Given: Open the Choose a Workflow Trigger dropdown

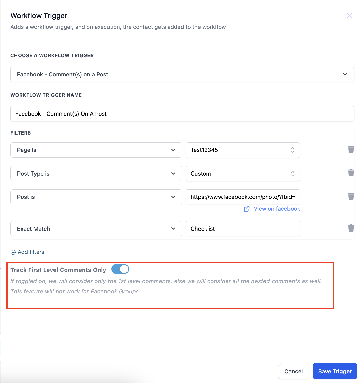Looking at the screenshot, I should [182, 74].
